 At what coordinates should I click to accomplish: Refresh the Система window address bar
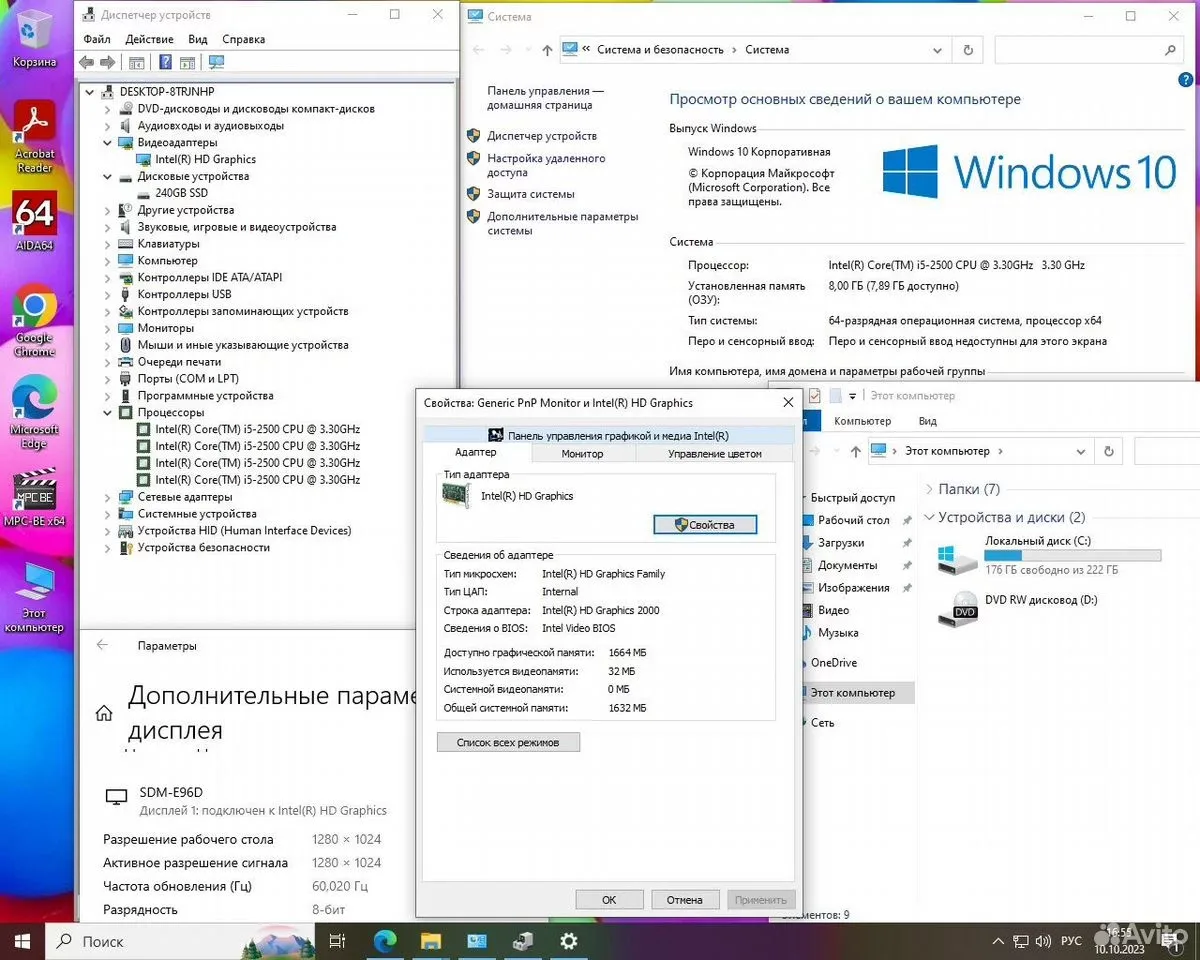pos(967,50)
